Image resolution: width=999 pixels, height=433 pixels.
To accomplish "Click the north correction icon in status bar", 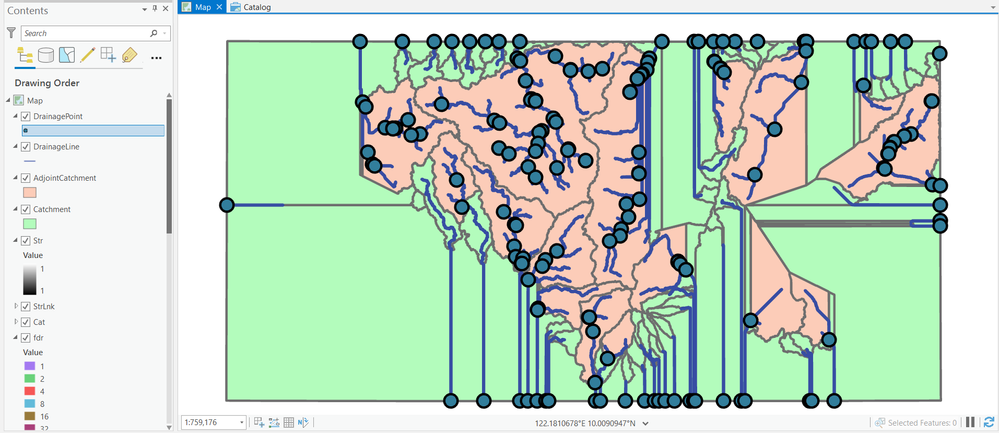I will [303, 422].
